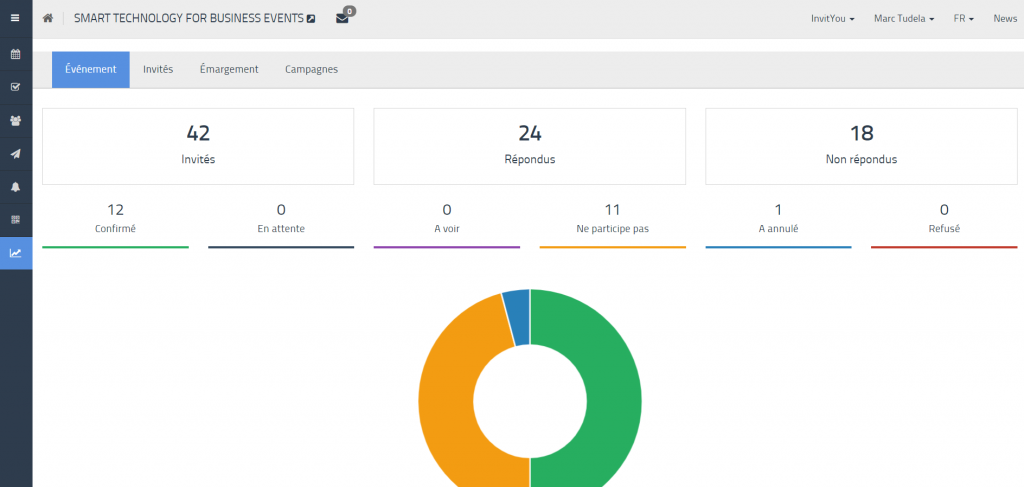Click the 18 Non répondus card
Viewport: 1024px width, 487px height.
click(x=861, y=146)
